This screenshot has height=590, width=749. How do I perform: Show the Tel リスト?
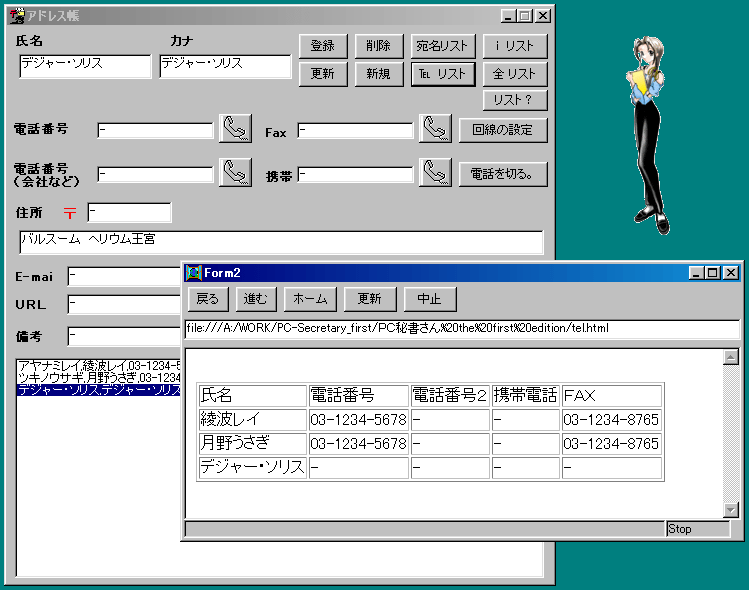point(443,74)
